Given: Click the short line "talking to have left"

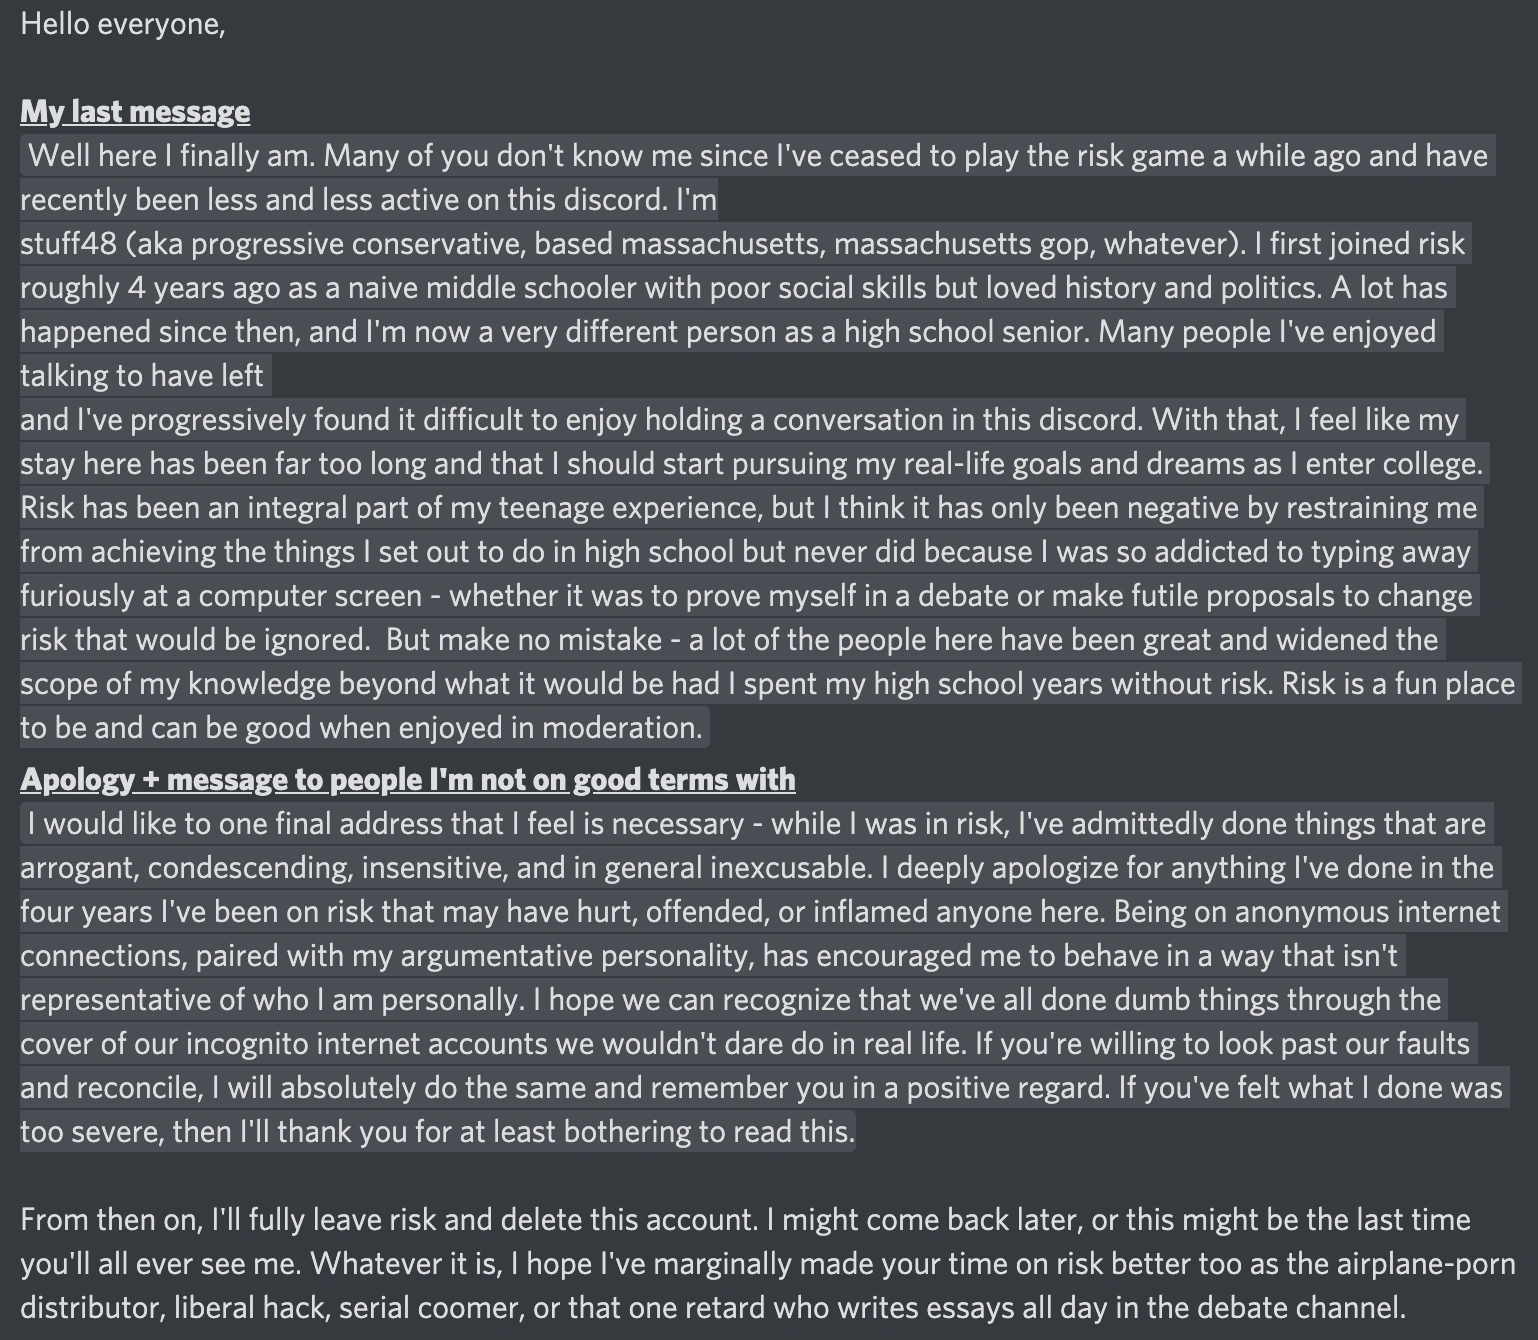Looking at the screenshot, I should (x=142, y=376).
